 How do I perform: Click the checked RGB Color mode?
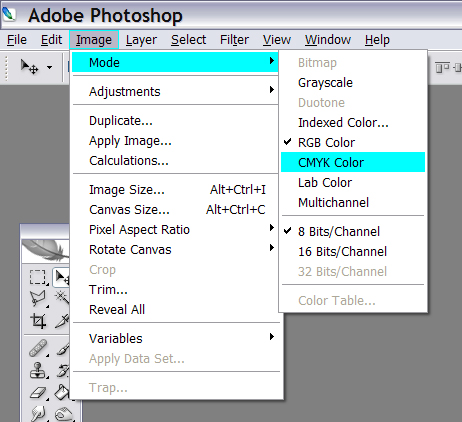click(353, 142)
